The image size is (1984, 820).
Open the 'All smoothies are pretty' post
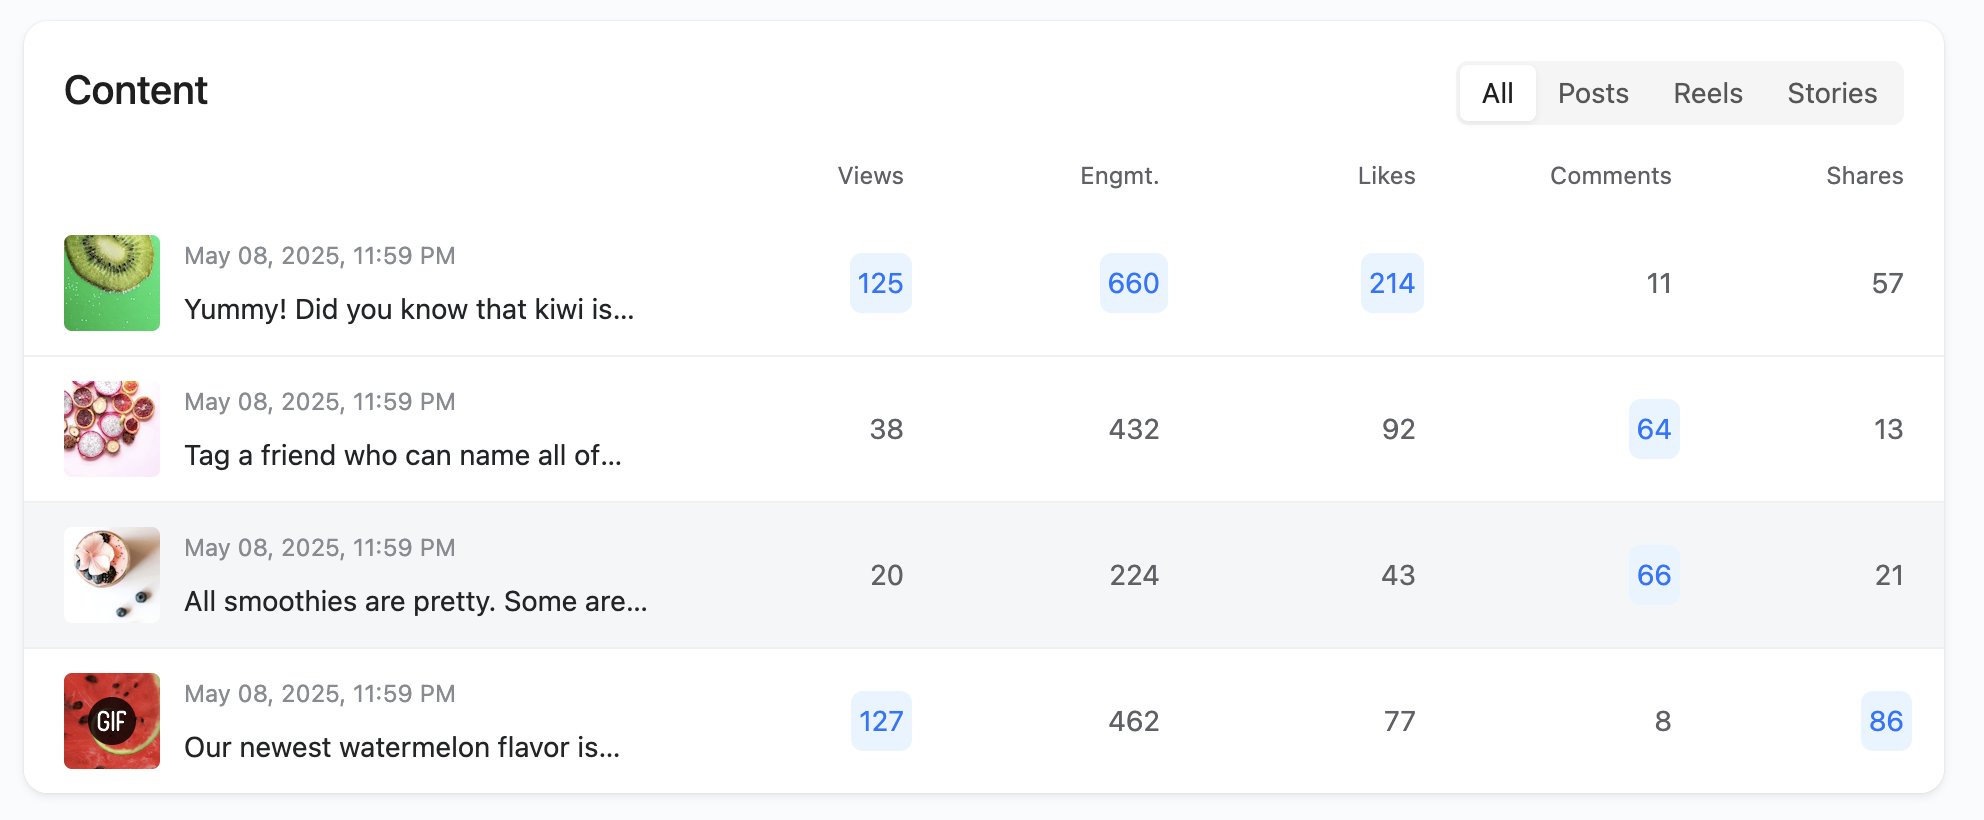click(416, 601)
